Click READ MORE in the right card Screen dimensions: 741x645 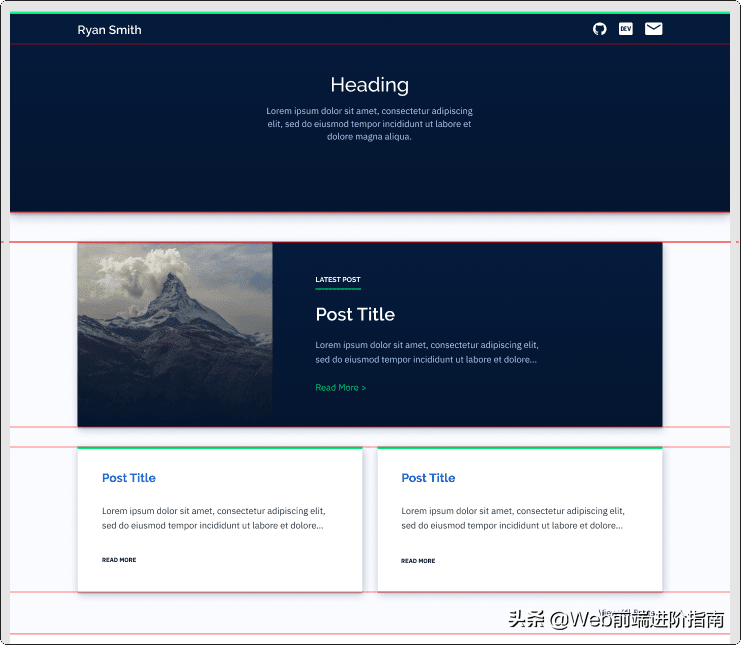tap(418, 561)
